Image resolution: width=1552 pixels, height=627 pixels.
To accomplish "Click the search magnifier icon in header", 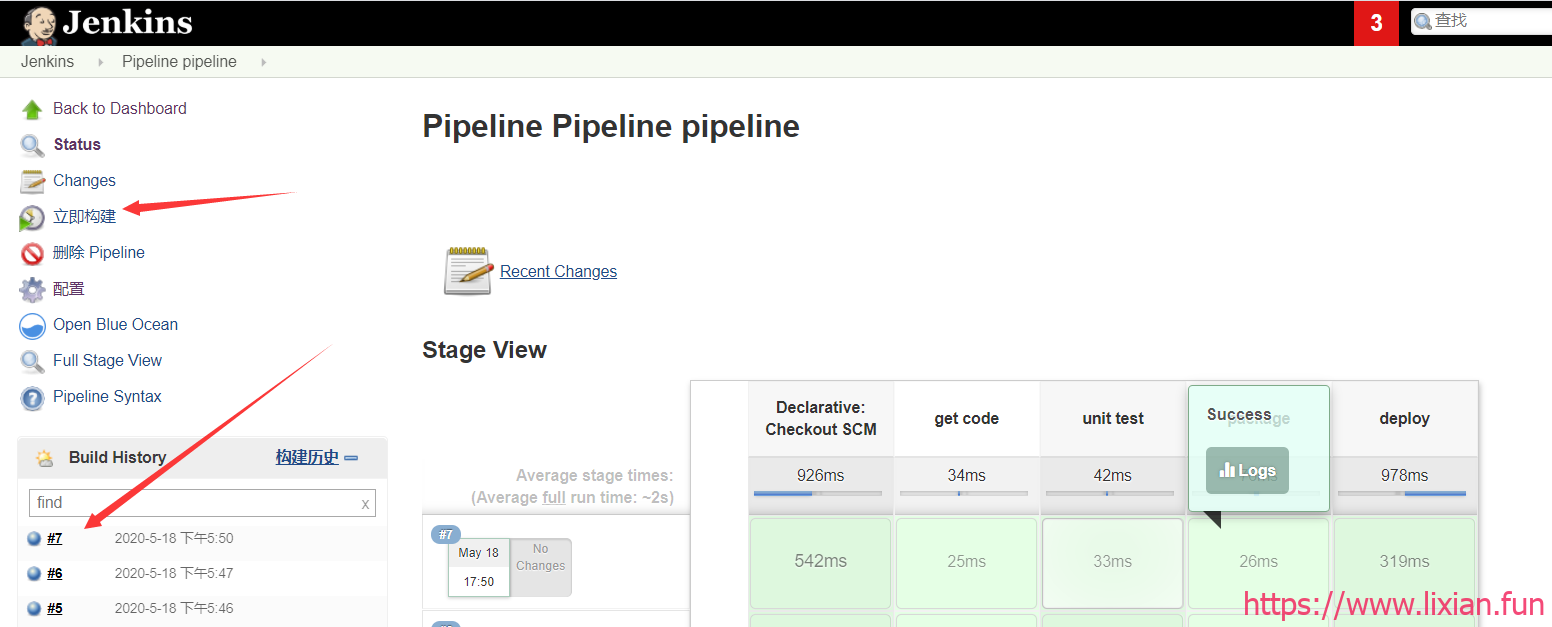I will [x=1423, y=21].
